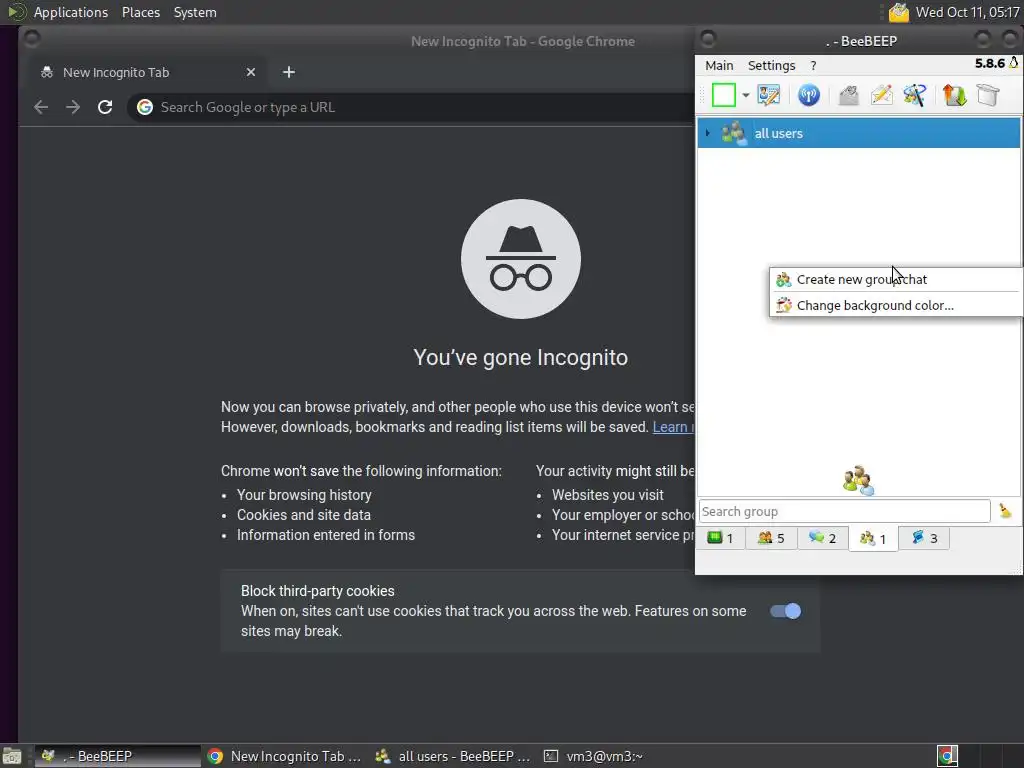The width and height of the screenshot is (1024, 768).
Task: Click the clock Wed Oct 11, 05:17
Action: tap(967, 12)
